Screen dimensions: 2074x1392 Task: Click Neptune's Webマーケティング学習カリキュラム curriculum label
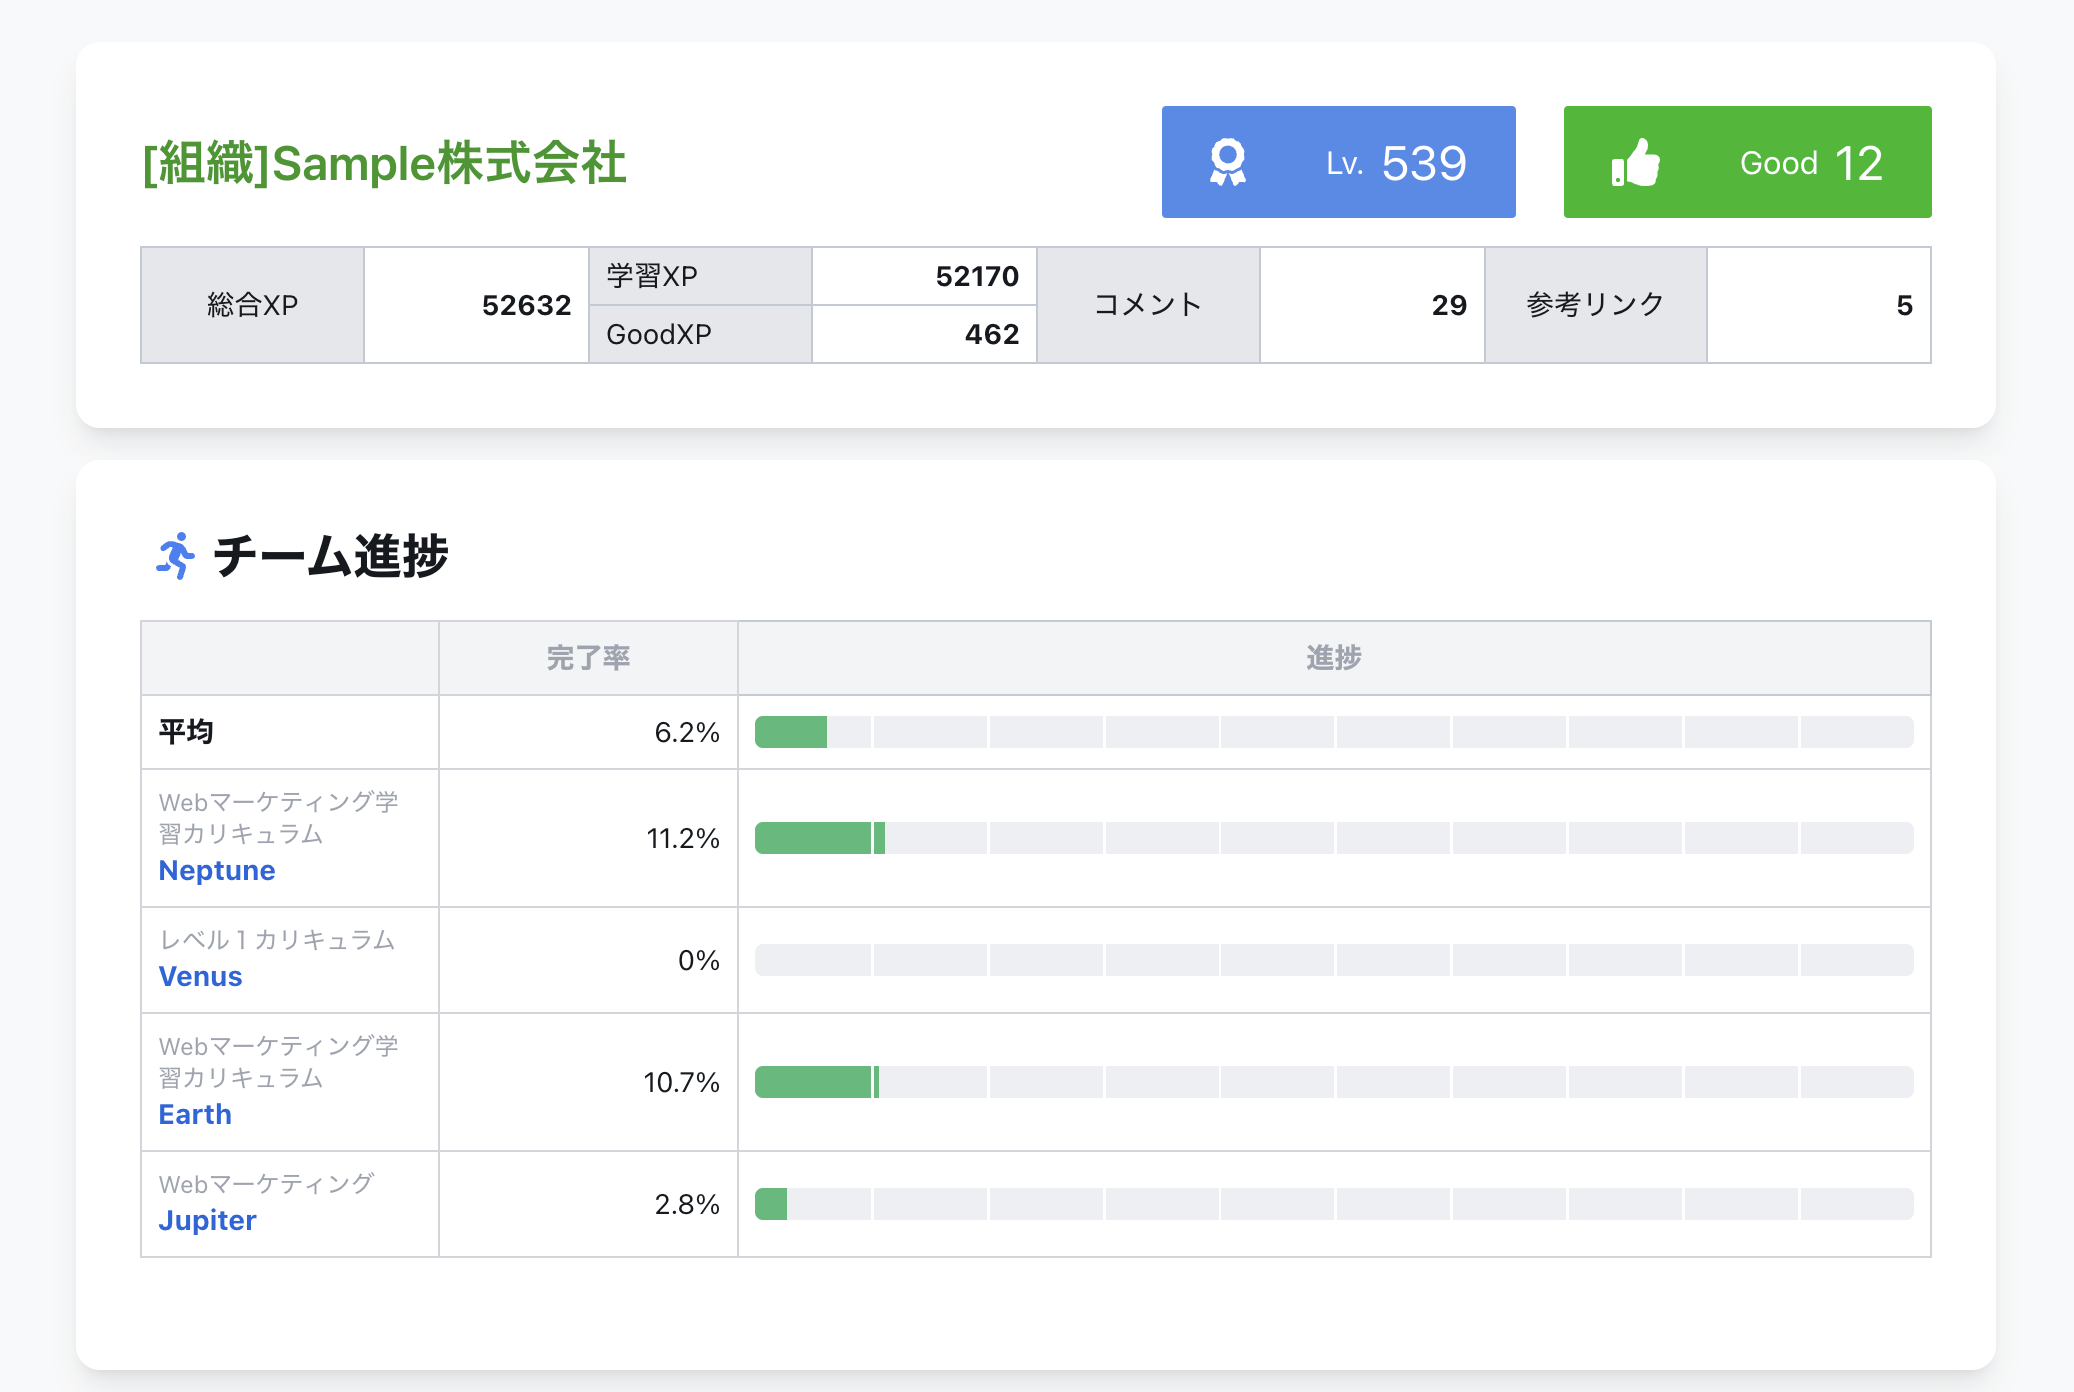pyautogui.click(x=279, y=818)
